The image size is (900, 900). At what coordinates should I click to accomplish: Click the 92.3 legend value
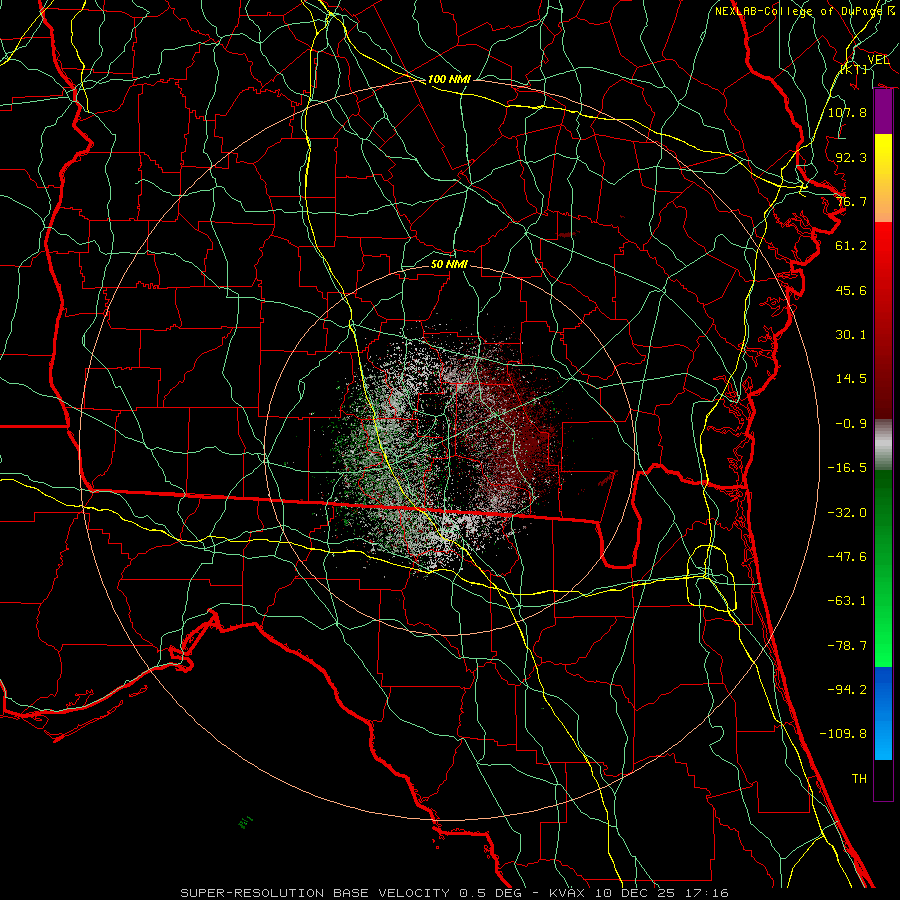(851, 157)
